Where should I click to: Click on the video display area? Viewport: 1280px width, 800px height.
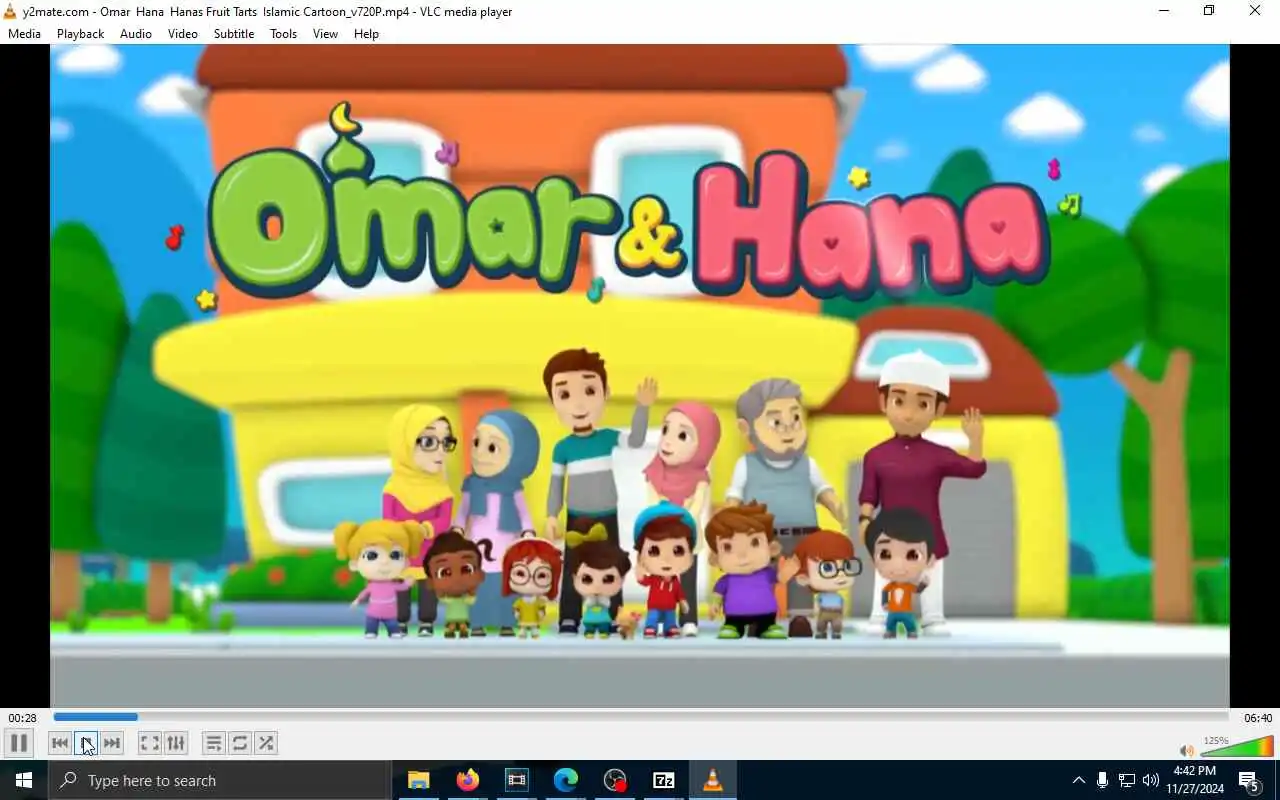[x=640, y=376]
